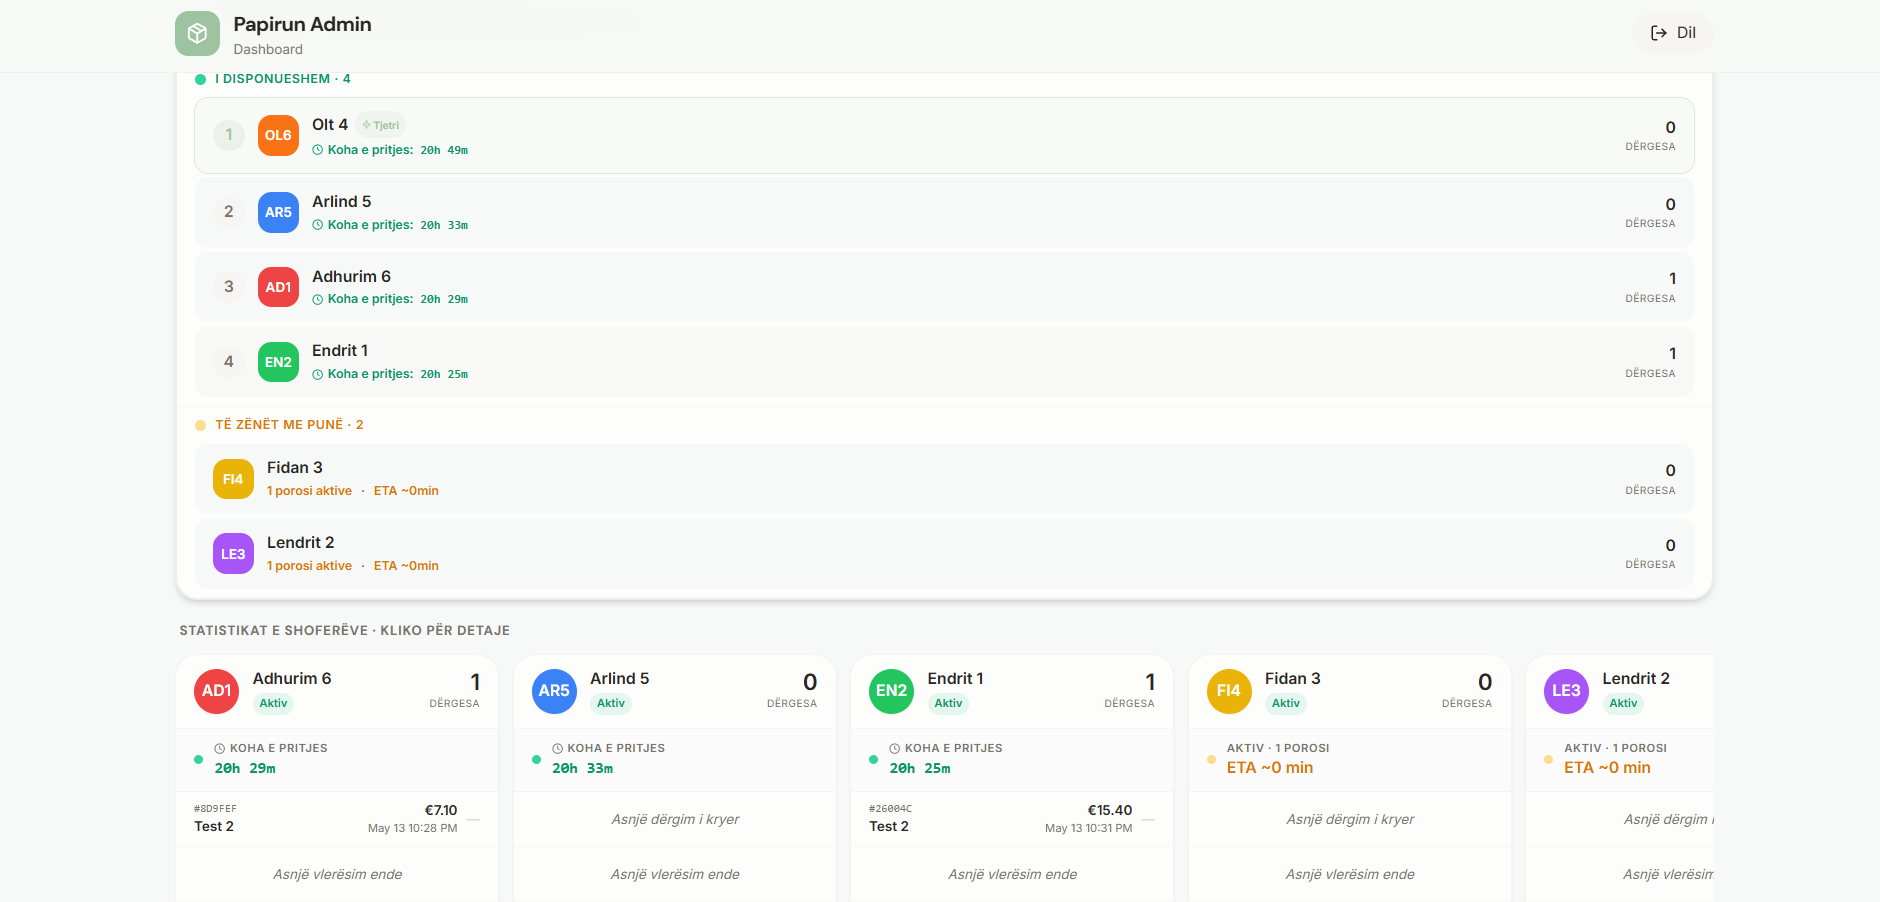
Task: Open the Test 2 delivery #8D9FEF on Adhurim card
Action: tap(337, 819)
